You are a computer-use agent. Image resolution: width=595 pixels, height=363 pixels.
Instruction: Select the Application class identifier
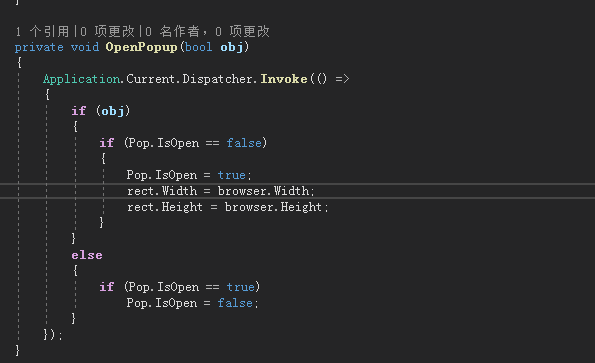click(82, 79)
